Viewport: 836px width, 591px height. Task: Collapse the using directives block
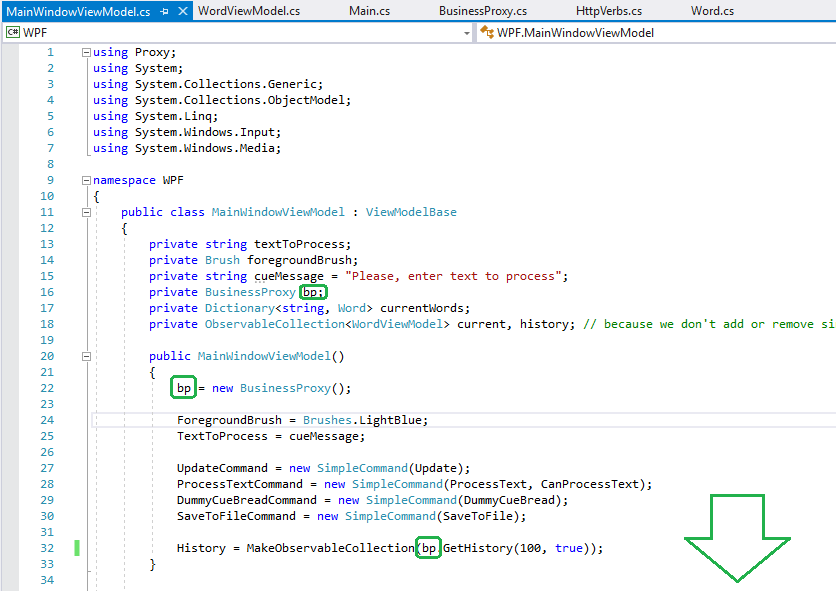click(x=86, y=52)
